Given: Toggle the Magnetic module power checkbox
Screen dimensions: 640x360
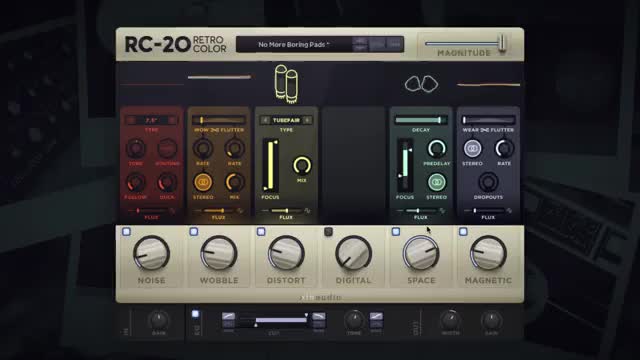Looking at the screenshot, I should pyautogui.click(x=463, y=232).
